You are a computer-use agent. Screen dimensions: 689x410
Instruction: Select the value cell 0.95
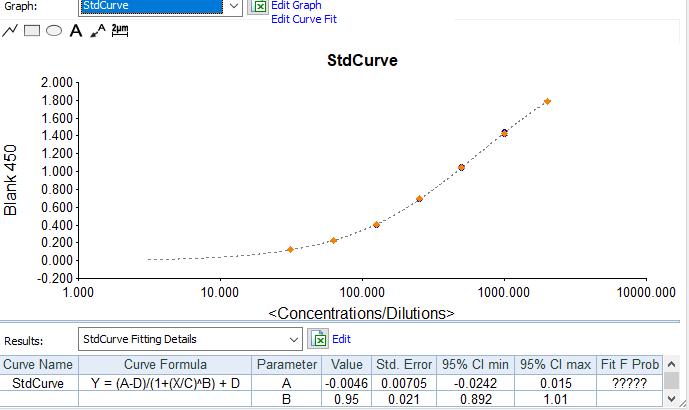pyautogui.click(x=347, y=399)
